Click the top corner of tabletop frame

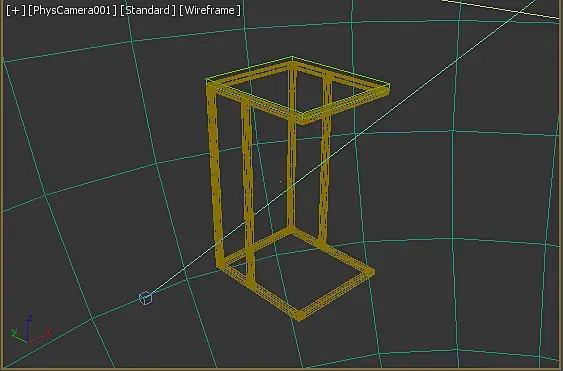pos(292,60)
